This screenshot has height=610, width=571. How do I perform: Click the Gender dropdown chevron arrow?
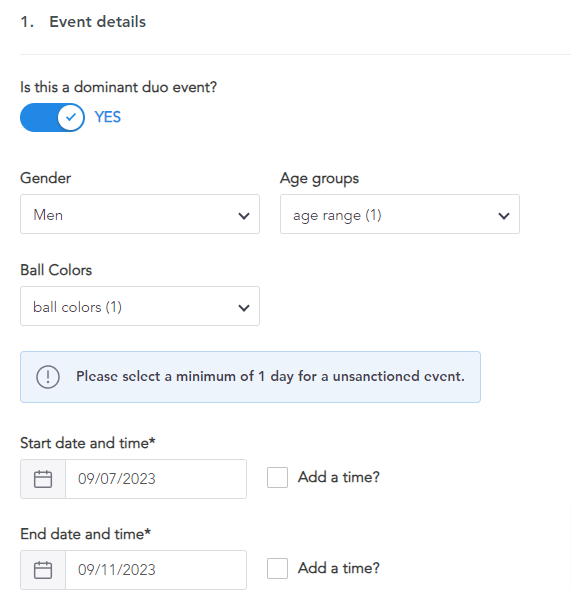tap(244, 216)
